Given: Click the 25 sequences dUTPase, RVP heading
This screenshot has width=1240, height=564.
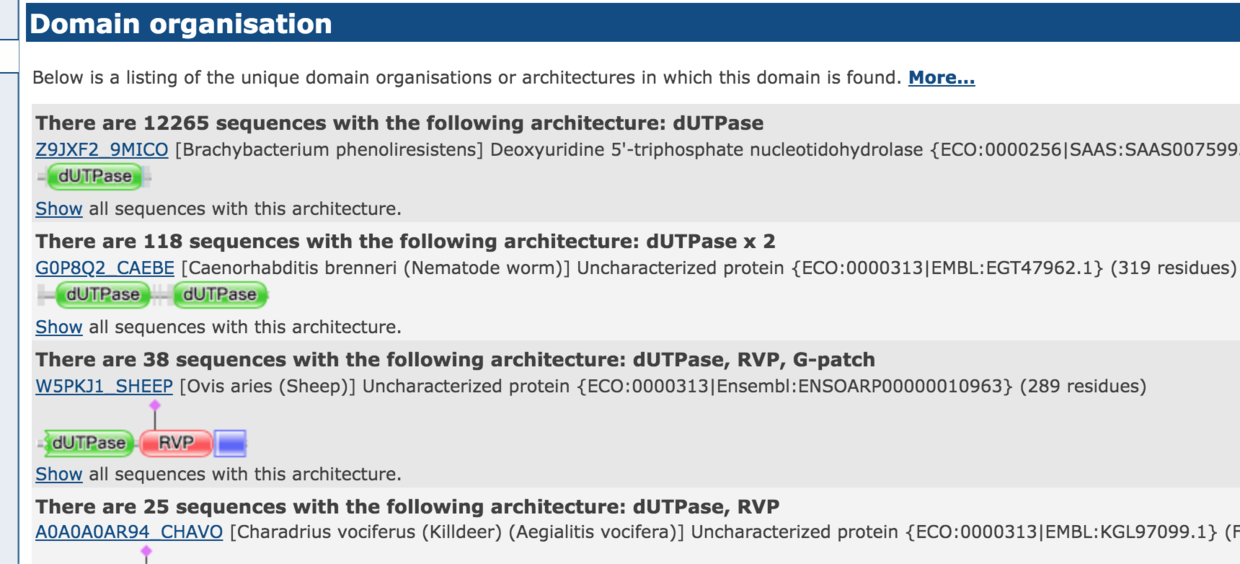Looking at the screenshot, I should 407,506.
